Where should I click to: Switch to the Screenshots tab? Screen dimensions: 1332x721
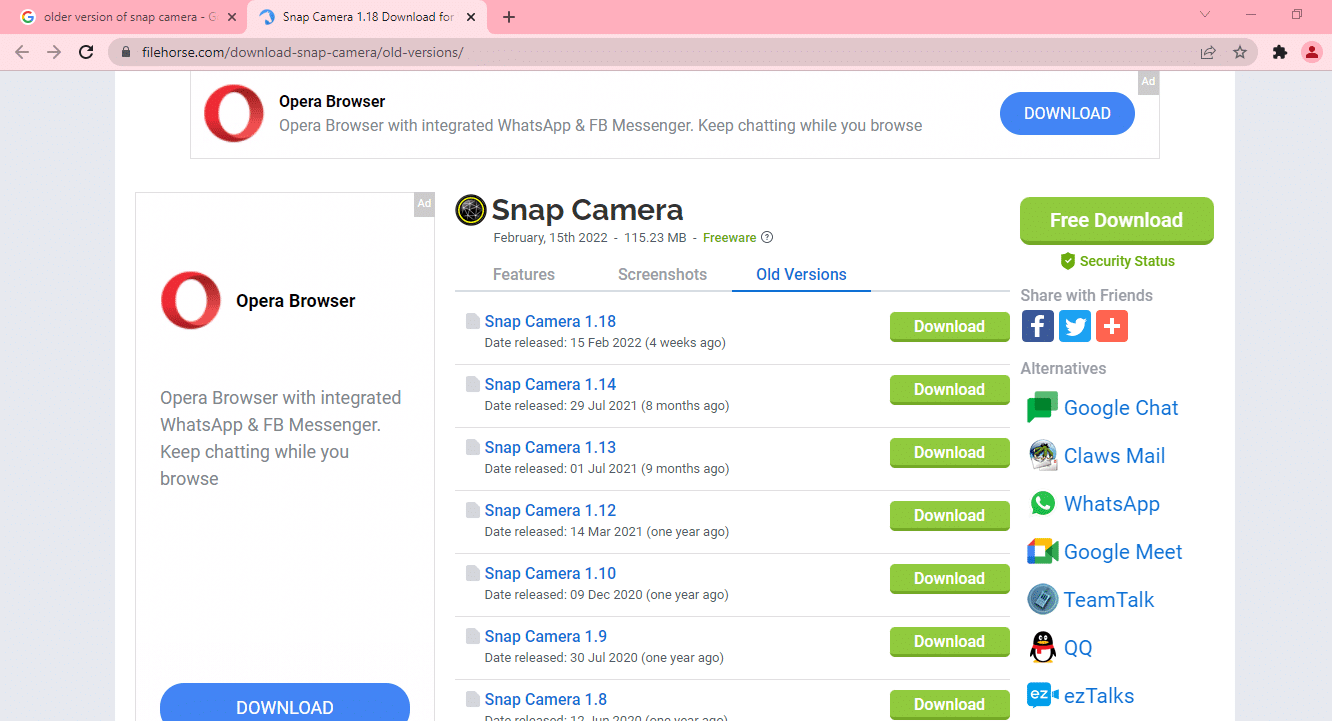pyautogui.click(x=662, y=274)
